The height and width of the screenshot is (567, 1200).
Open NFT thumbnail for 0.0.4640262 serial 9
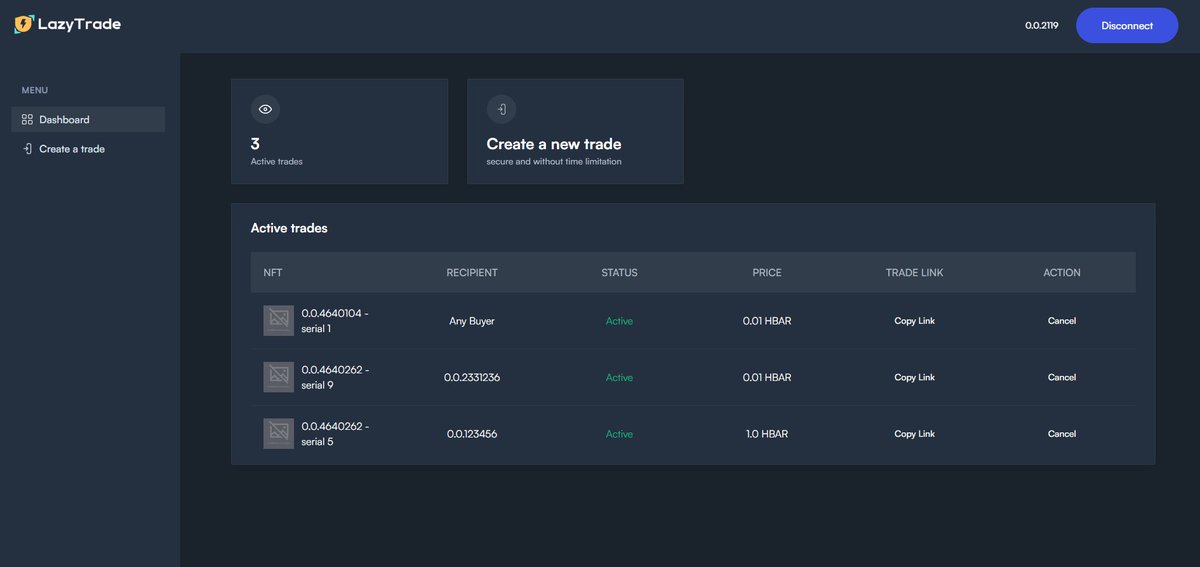[x=279, y=377]
